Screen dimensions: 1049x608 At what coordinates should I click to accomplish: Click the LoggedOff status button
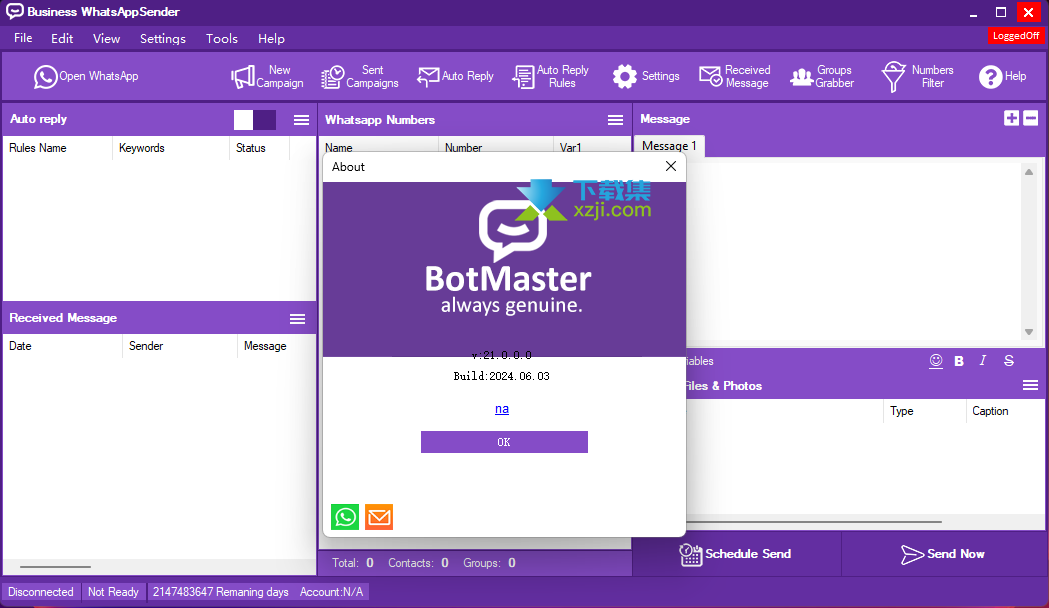click(1016, 35)
